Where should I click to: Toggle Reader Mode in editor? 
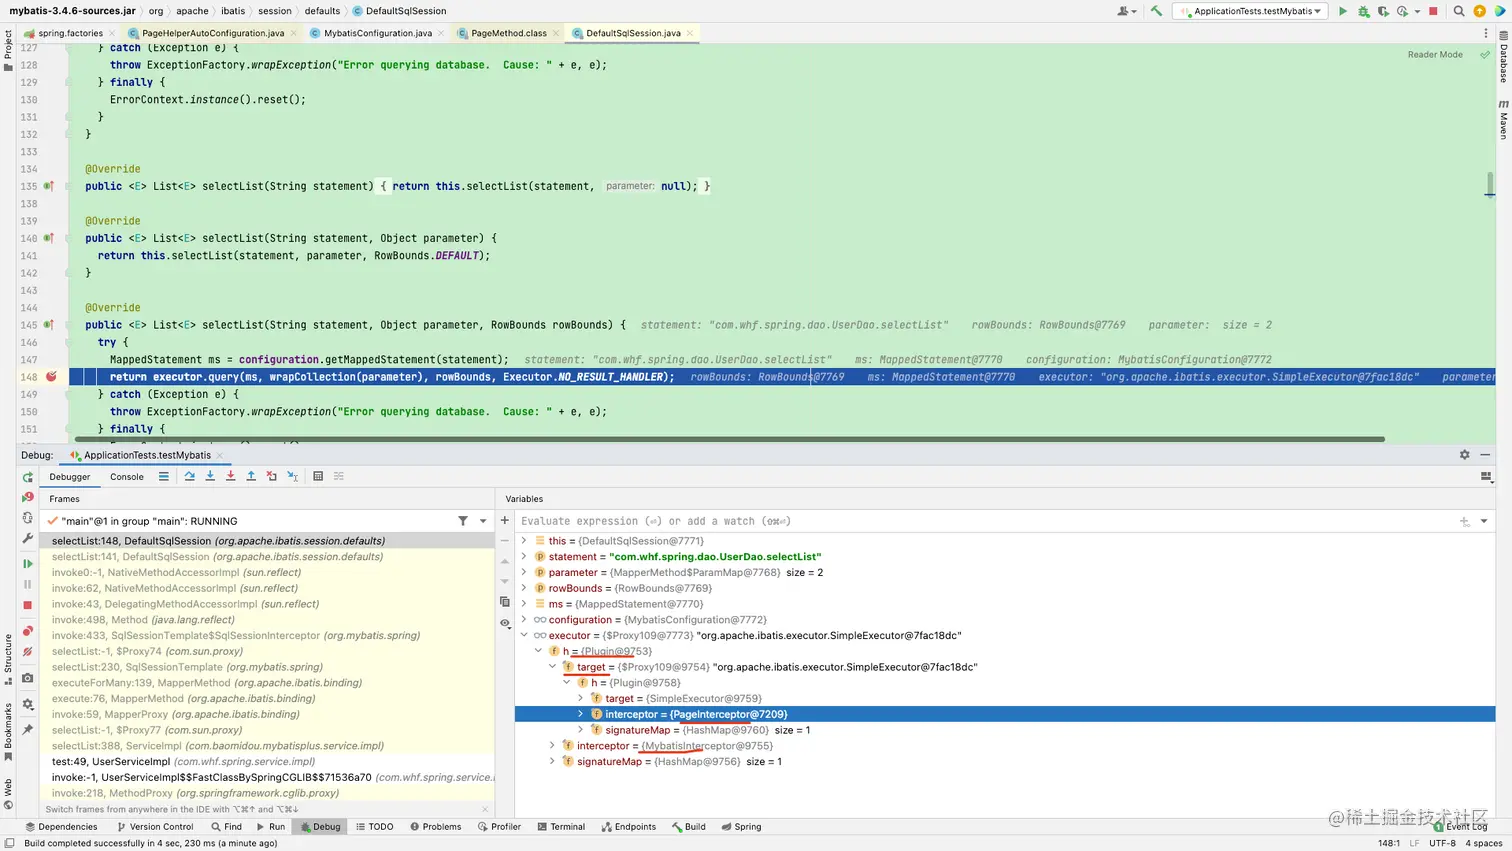(x=1435, y=55)
